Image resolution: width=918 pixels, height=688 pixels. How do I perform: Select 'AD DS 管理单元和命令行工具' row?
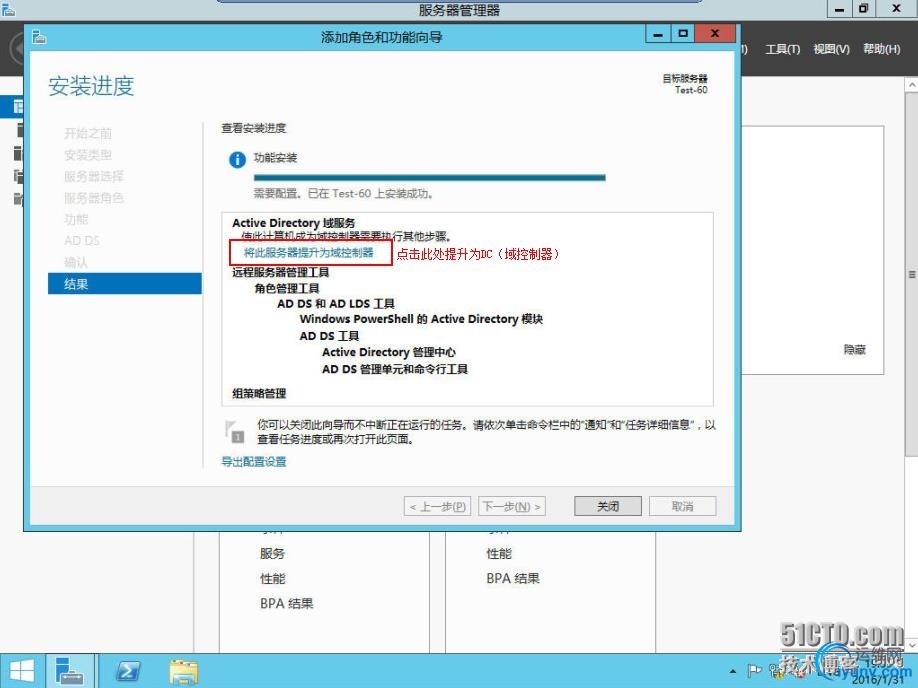coord(395,369)
